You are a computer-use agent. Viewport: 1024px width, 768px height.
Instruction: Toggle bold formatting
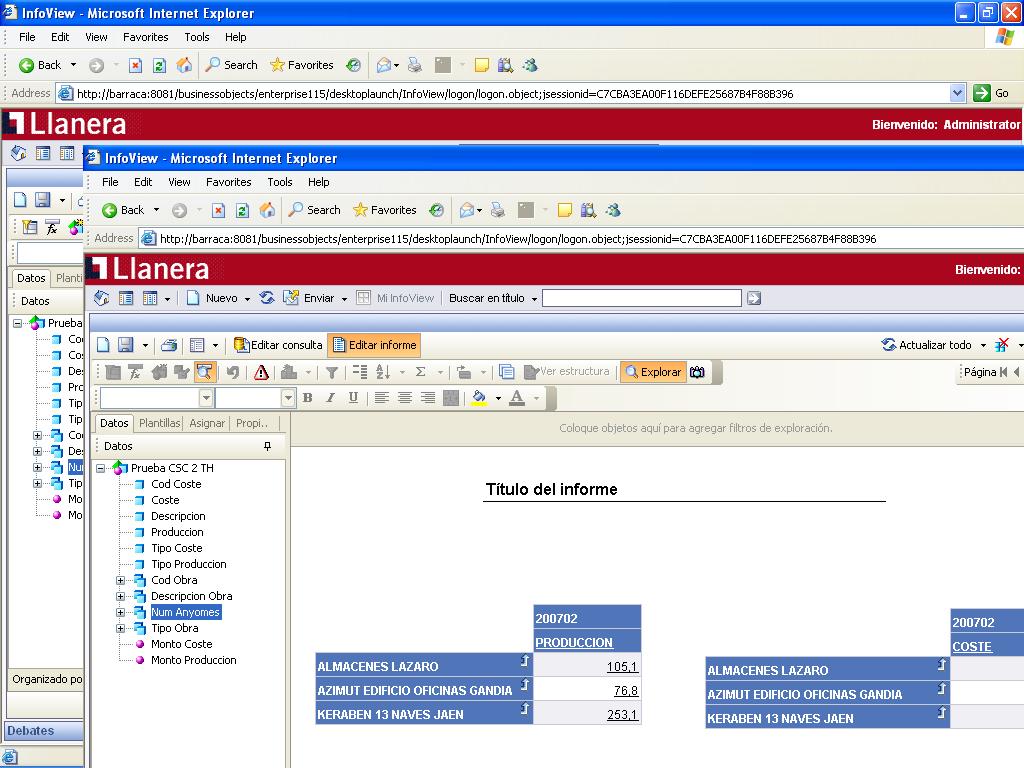307,398
